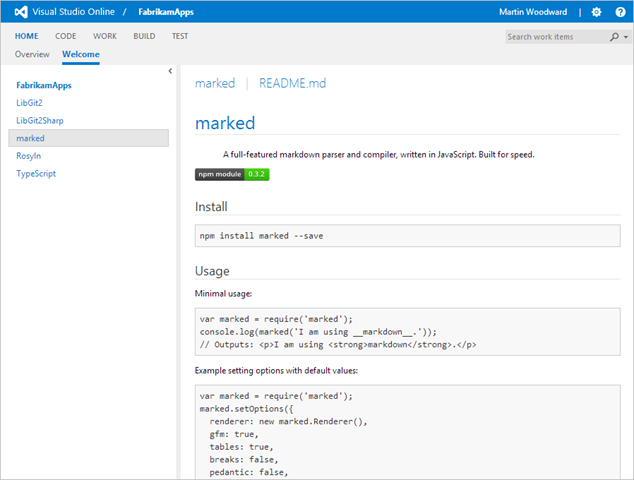Image resolution: width=634 pixels, height=480 pixels.
Task: Click the 'Minimal usage:' text
Action: point(223,294)
